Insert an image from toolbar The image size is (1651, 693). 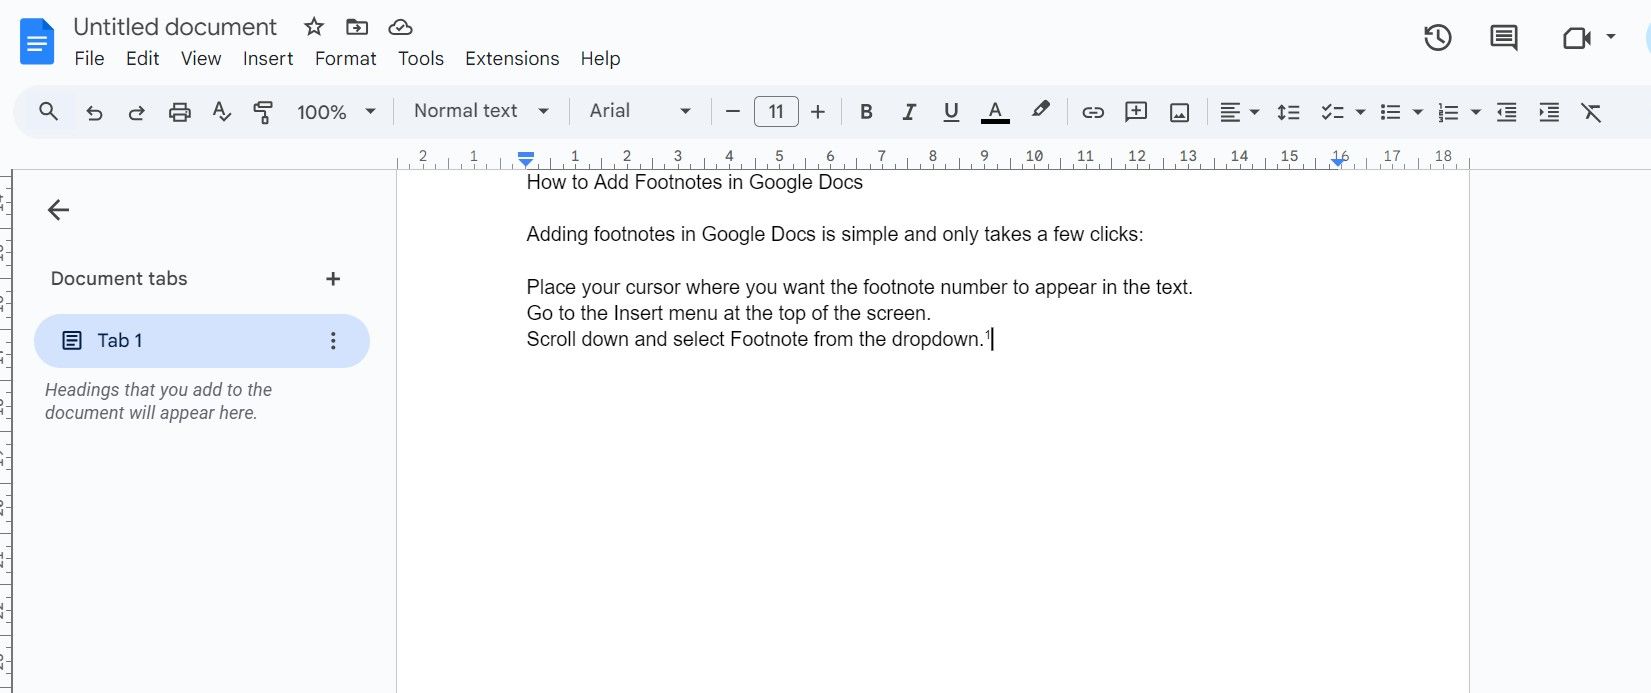1180,112
